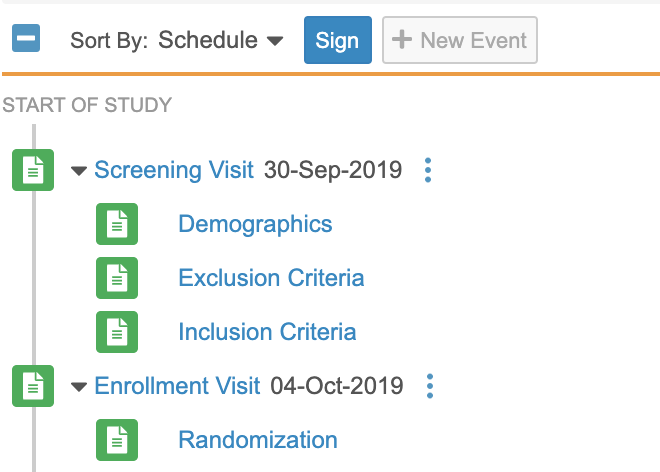Screen dimensions: 660x472
Task: Open Enrollment Visit three-dot actions menu
Action: click(x=430, y=386)
